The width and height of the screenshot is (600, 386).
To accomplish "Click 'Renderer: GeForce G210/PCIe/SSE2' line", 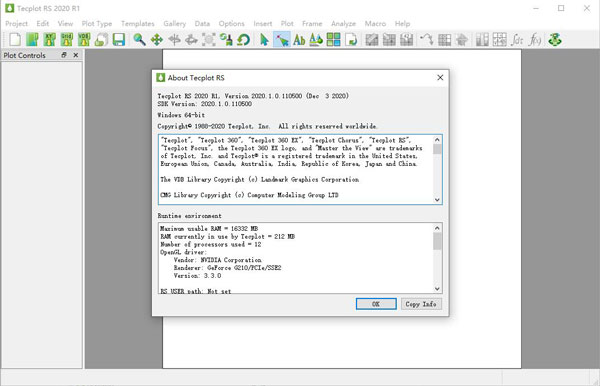I will 227,268.
